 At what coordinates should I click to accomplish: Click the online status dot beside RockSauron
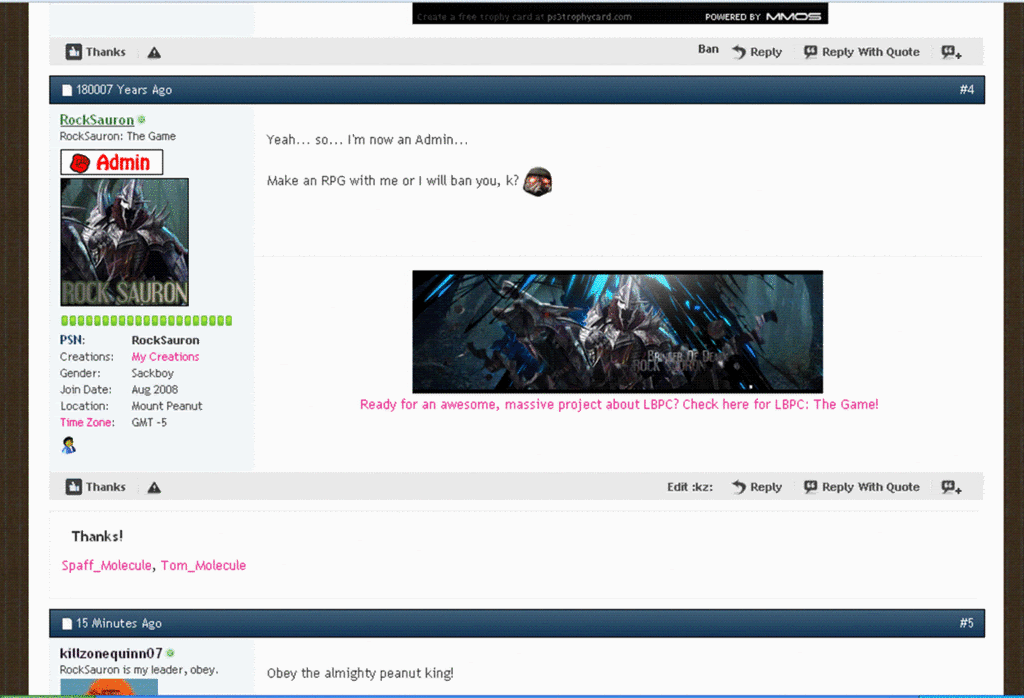click(142, 120)
